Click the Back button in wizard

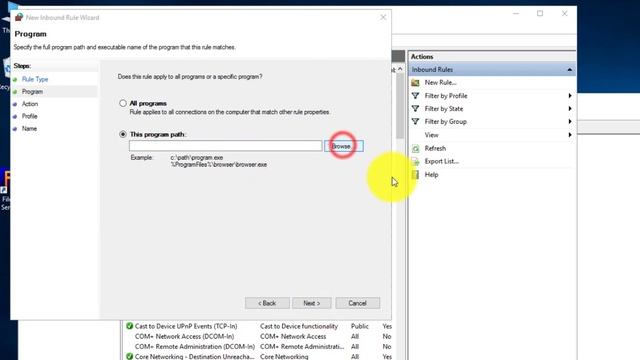267,303
